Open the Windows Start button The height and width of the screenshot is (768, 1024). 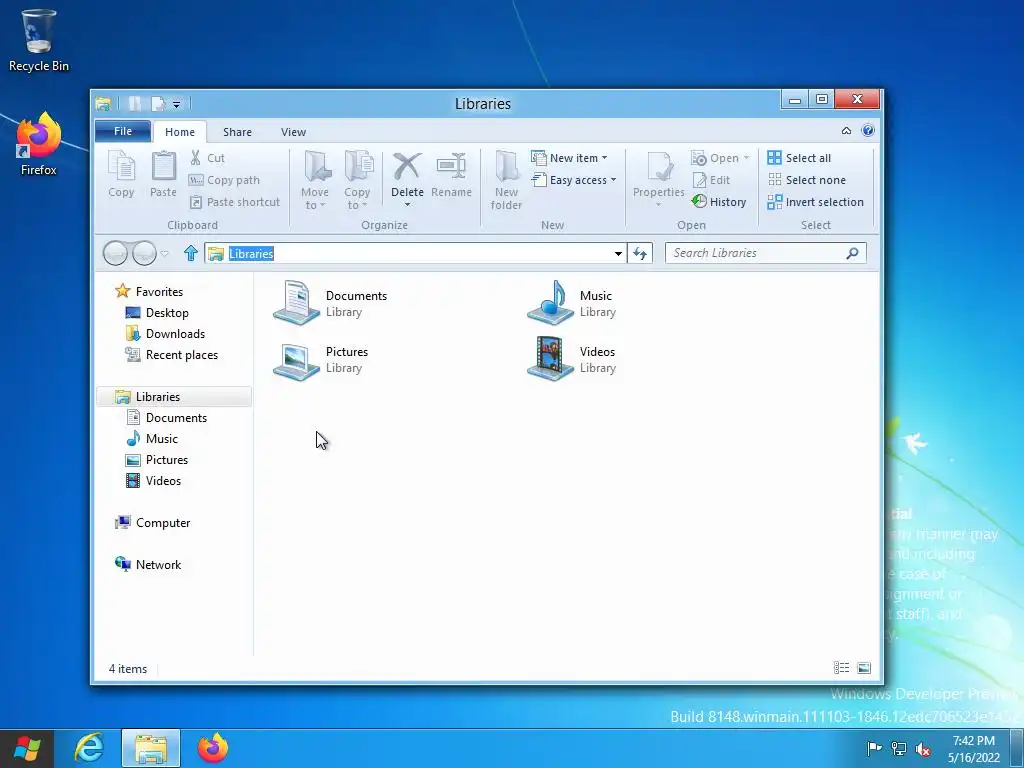[26, 748]
